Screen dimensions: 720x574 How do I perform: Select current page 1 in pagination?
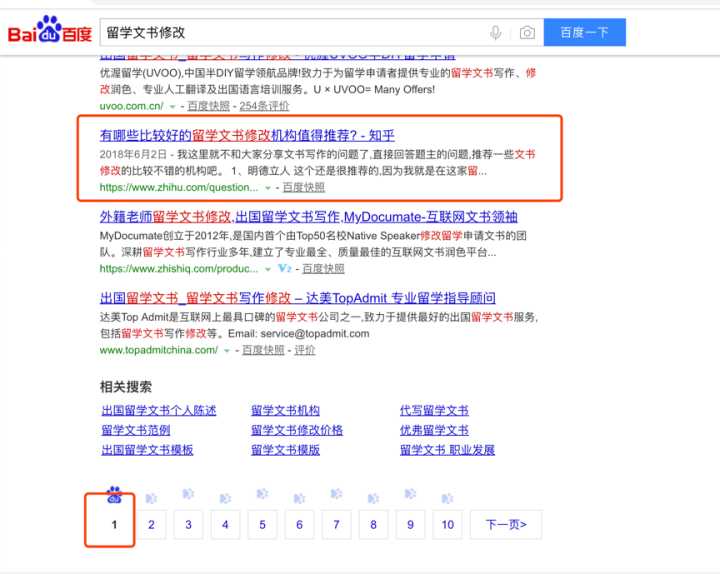[x=114, y=524]
